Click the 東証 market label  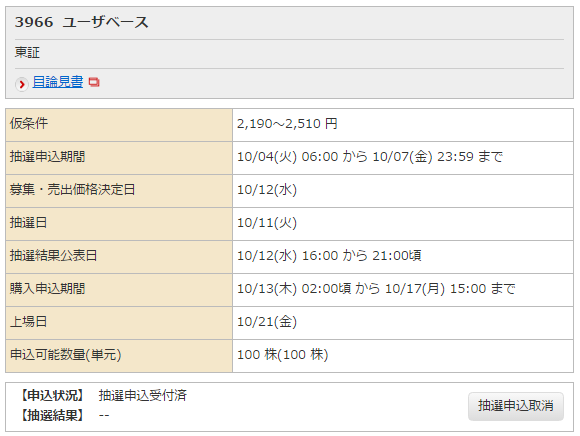[x=27, y=53]
